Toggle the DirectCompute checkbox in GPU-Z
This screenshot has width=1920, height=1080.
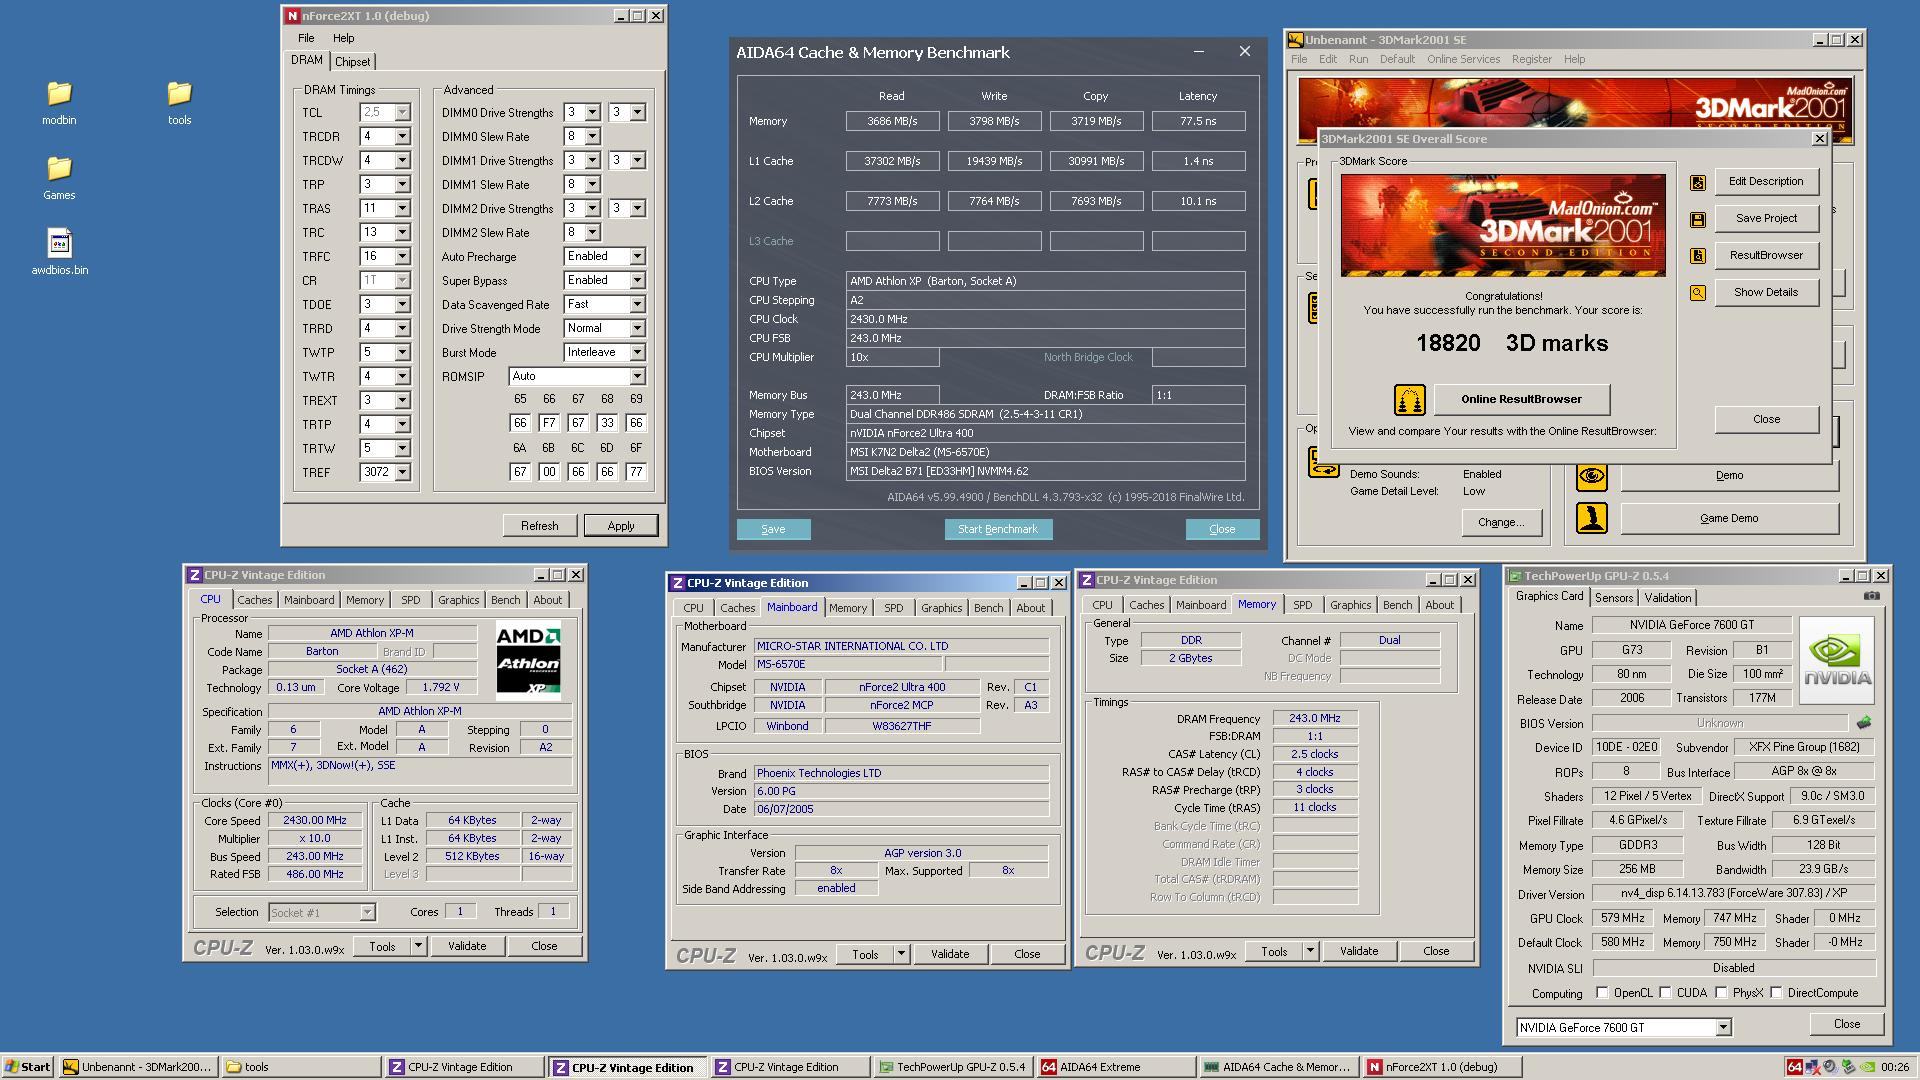(1776, 993)
